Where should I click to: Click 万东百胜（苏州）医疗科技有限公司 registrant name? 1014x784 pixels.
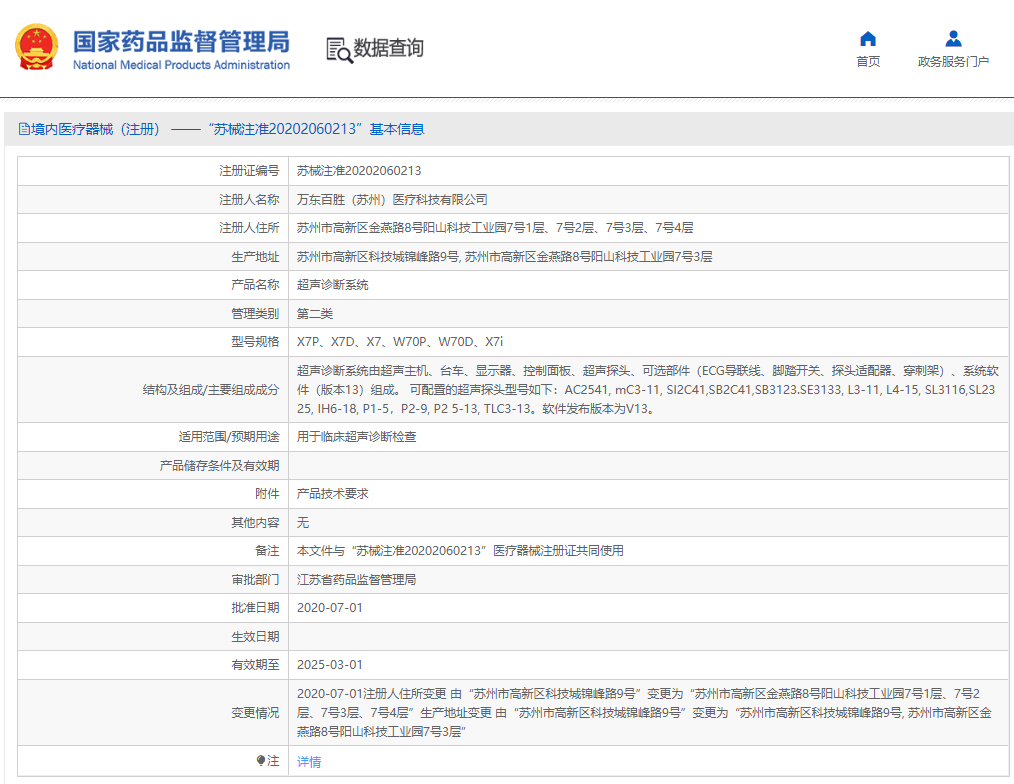pos(392,200)
